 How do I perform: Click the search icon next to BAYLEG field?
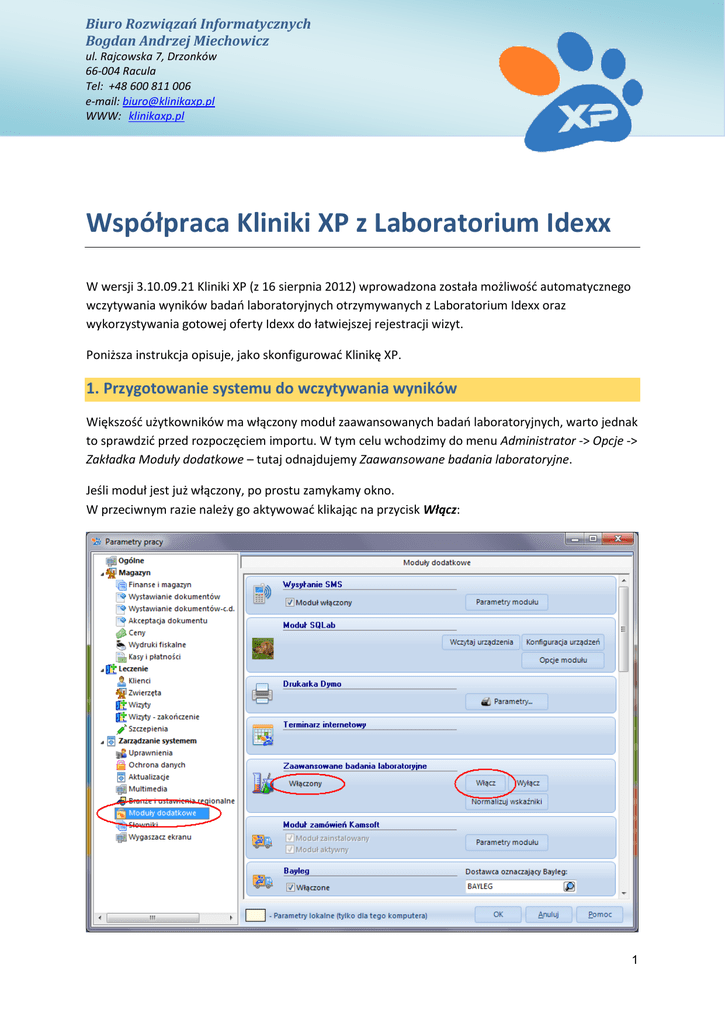click(569, 886)
